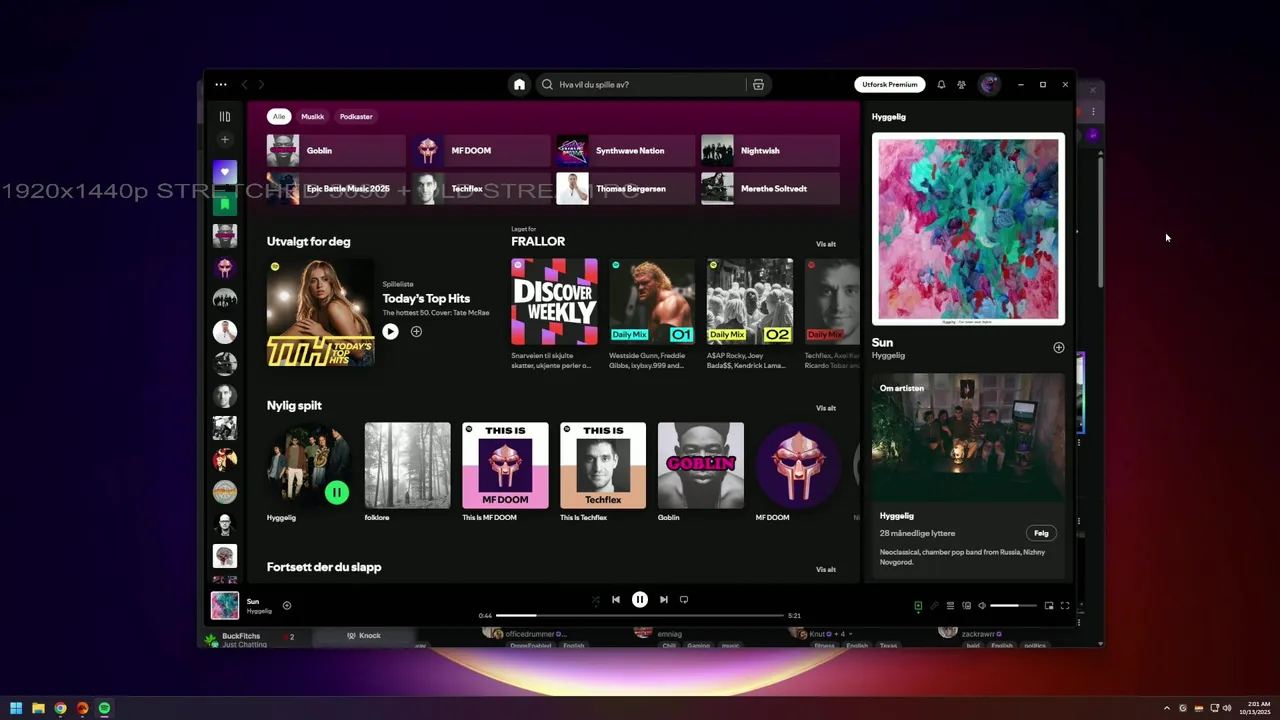1280x720 pixels.
Task: Open the Om artisten band photo
Action: tap(968, 437)
